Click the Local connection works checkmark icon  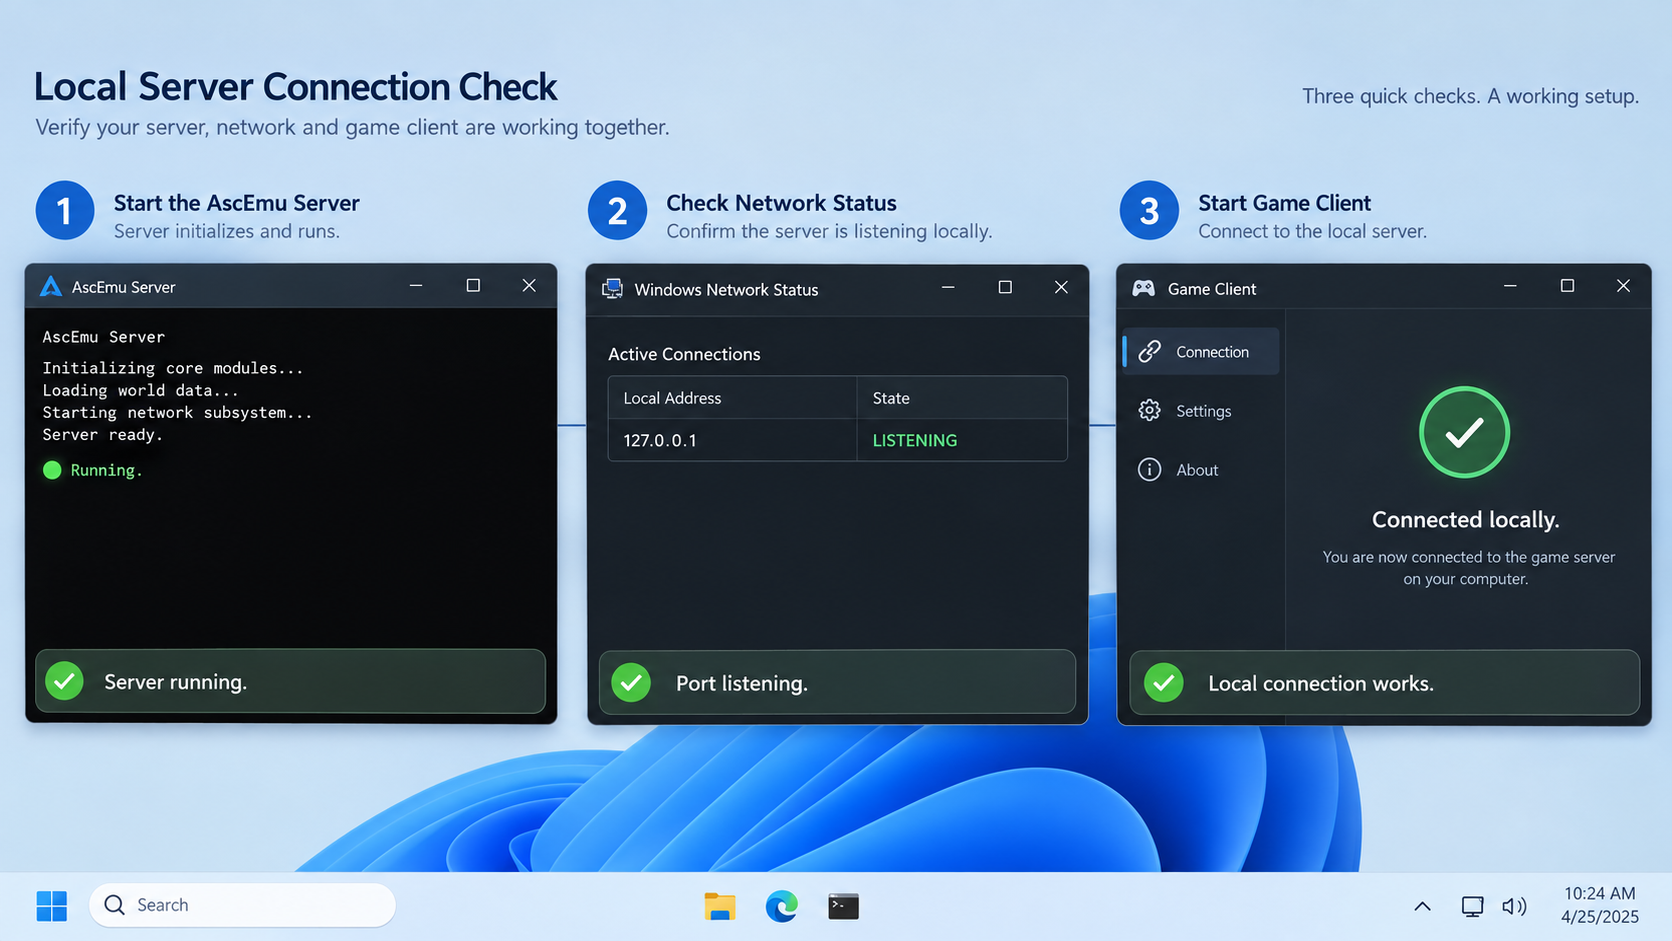(1164, 683)
